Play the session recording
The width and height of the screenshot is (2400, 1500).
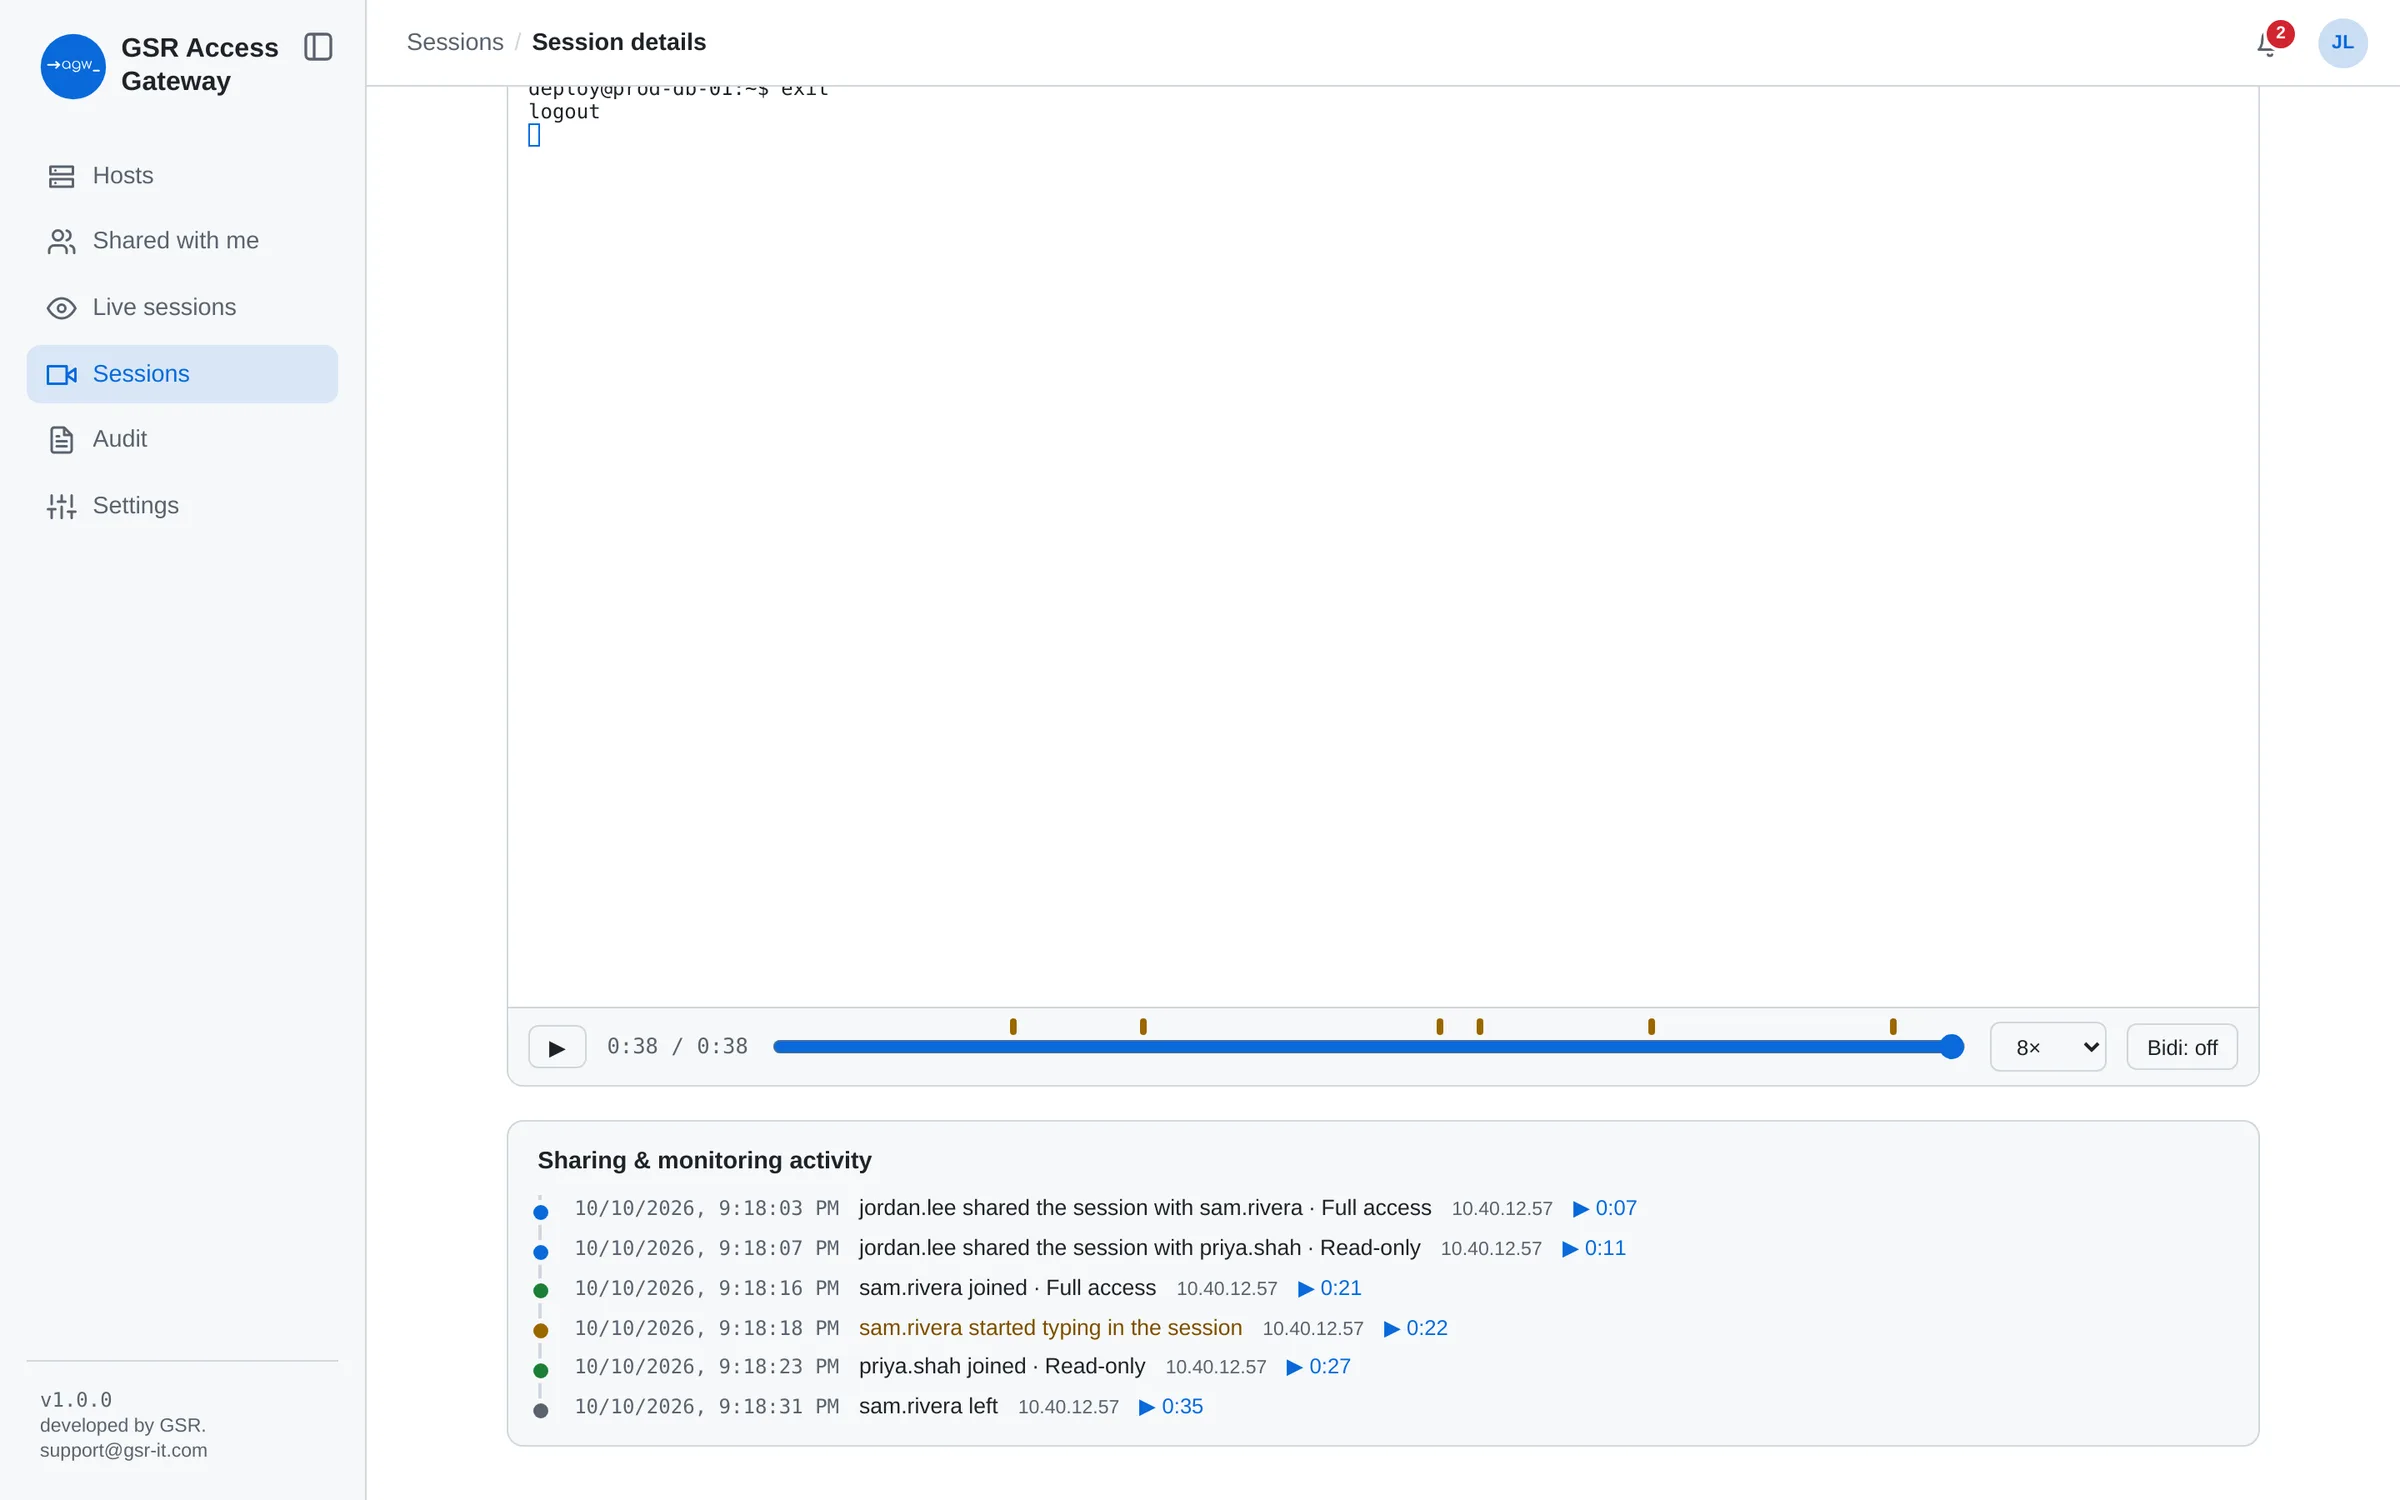pyautogui.click(x=557, y=1048)
